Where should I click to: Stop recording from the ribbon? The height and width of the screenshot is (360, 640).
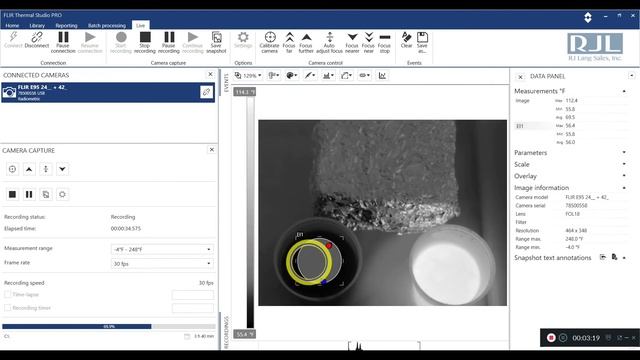(x=145, y=42)
